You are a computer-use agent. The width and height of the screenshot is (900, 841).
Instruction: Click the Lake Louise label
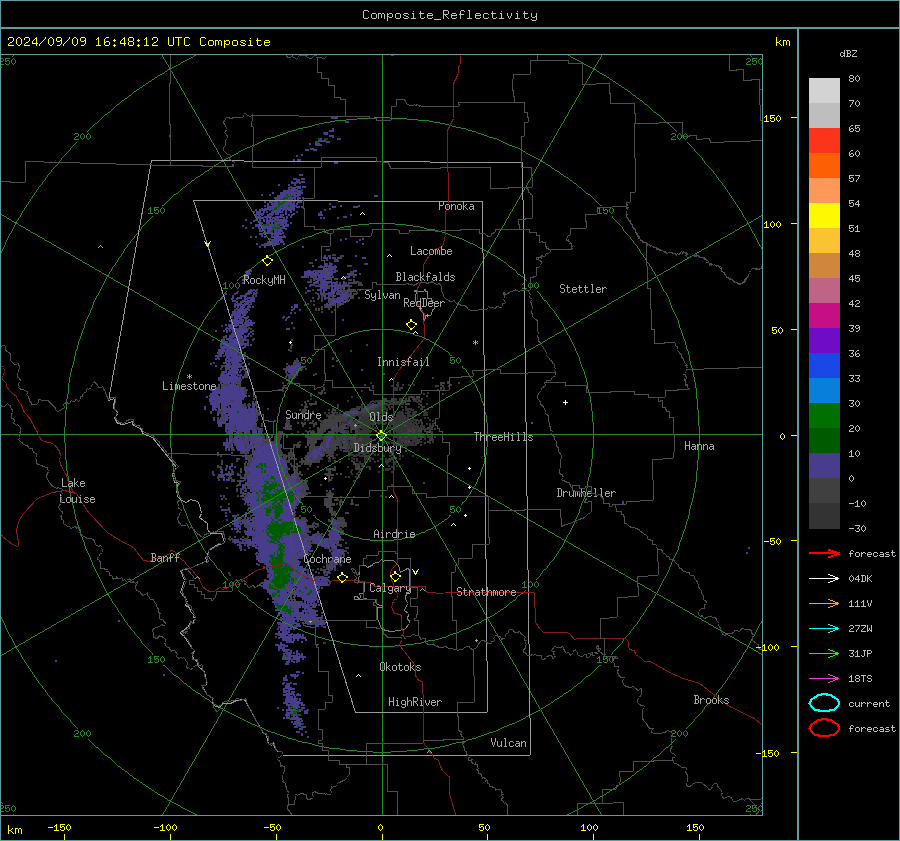coord(77,491)
